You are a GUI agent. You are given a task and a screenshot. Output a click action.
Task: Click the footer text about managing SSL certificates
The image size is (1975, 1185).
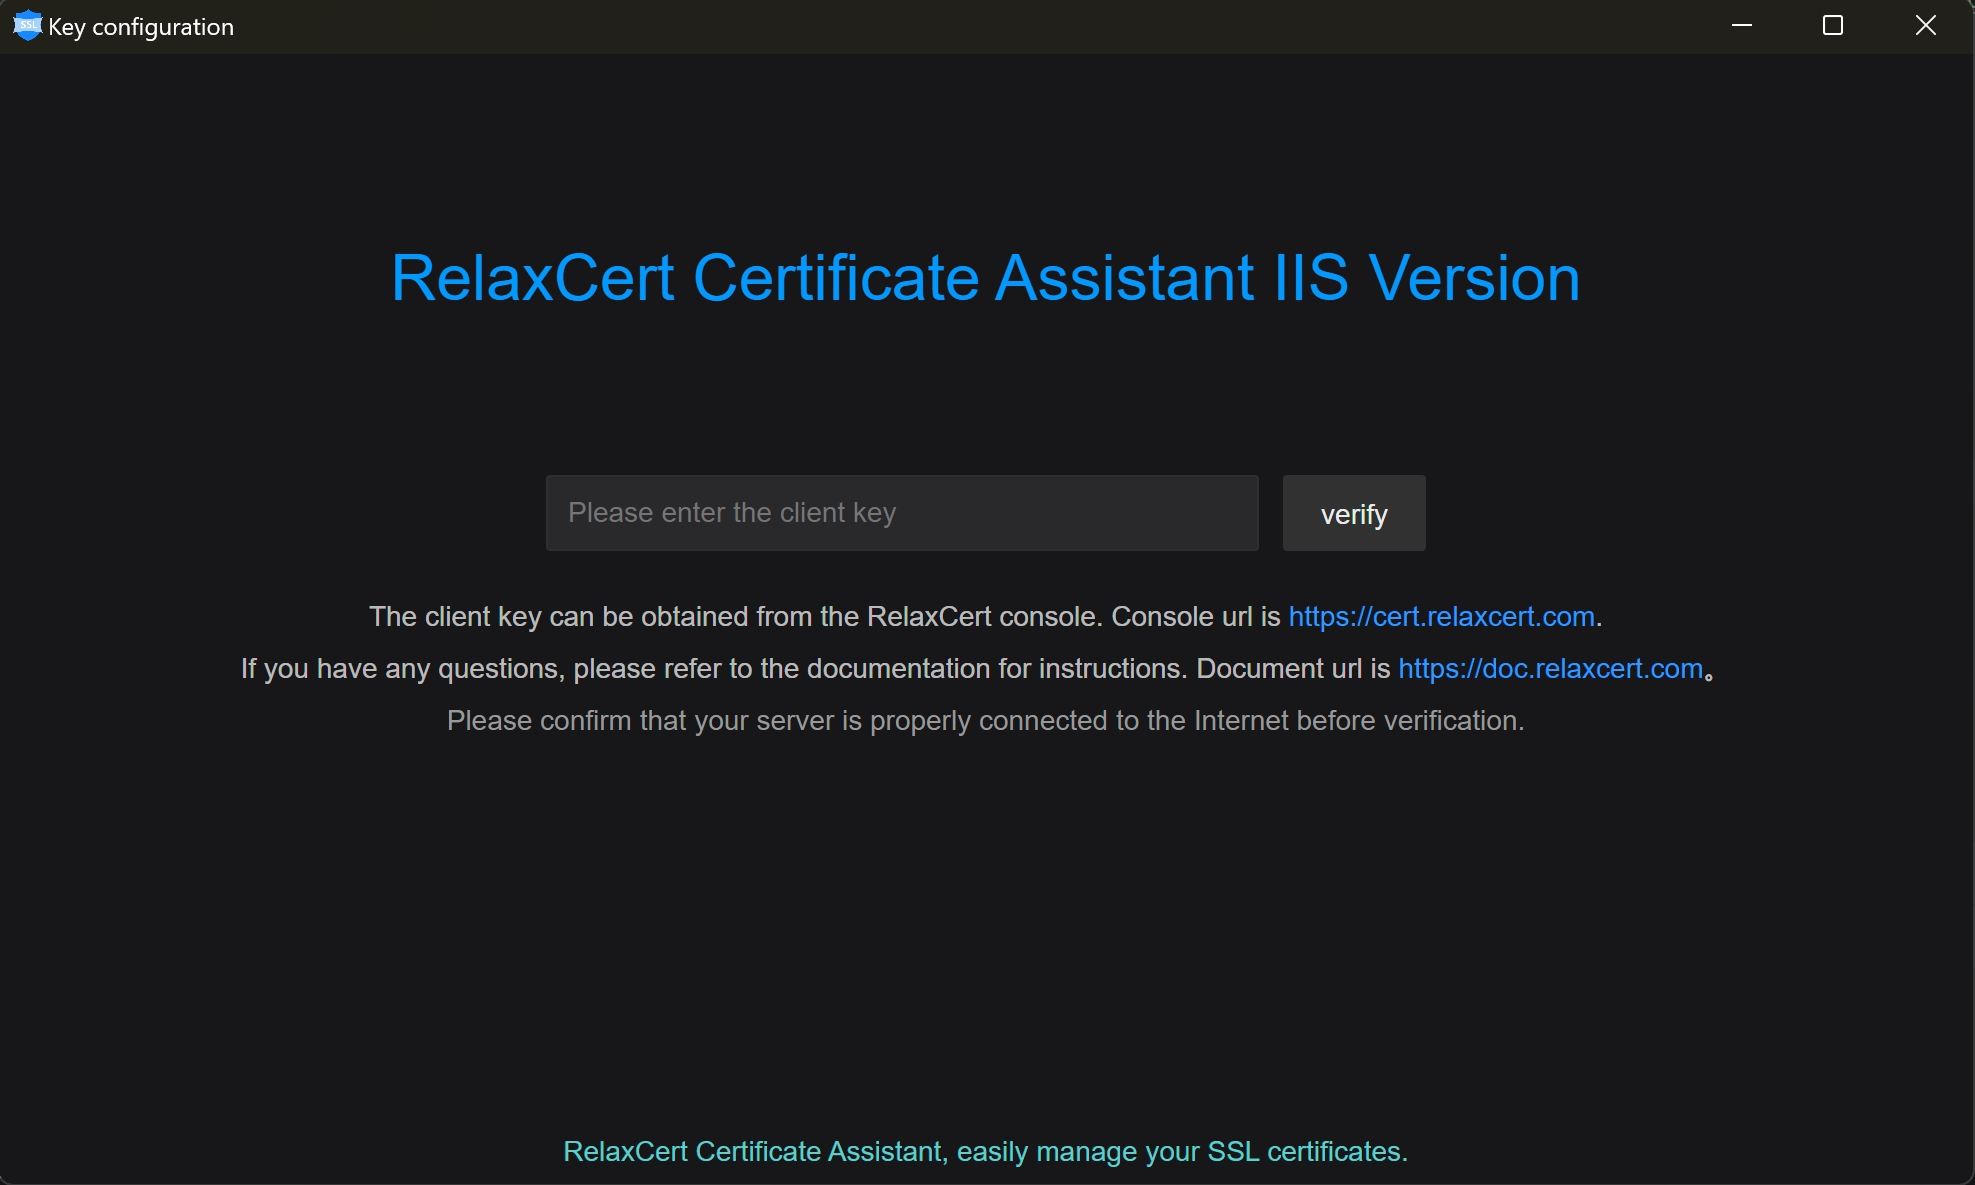pos(986,1151)
